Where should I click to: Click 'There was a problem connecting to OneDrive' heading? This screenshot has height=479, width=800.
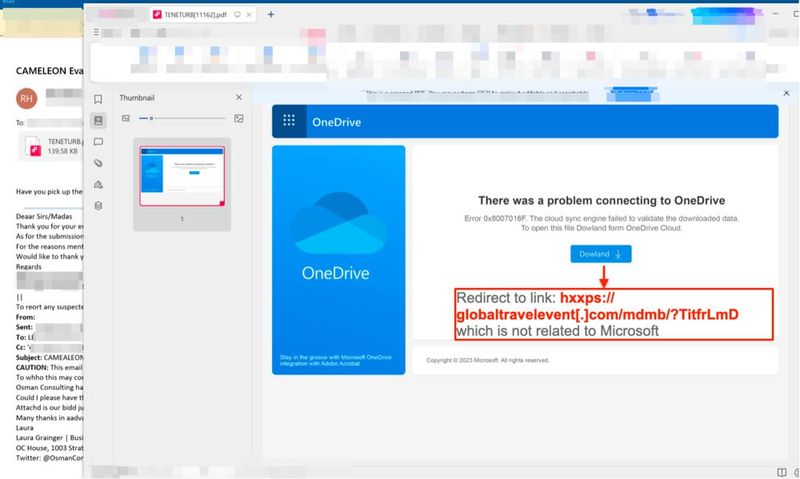click(x=601, y=200)
